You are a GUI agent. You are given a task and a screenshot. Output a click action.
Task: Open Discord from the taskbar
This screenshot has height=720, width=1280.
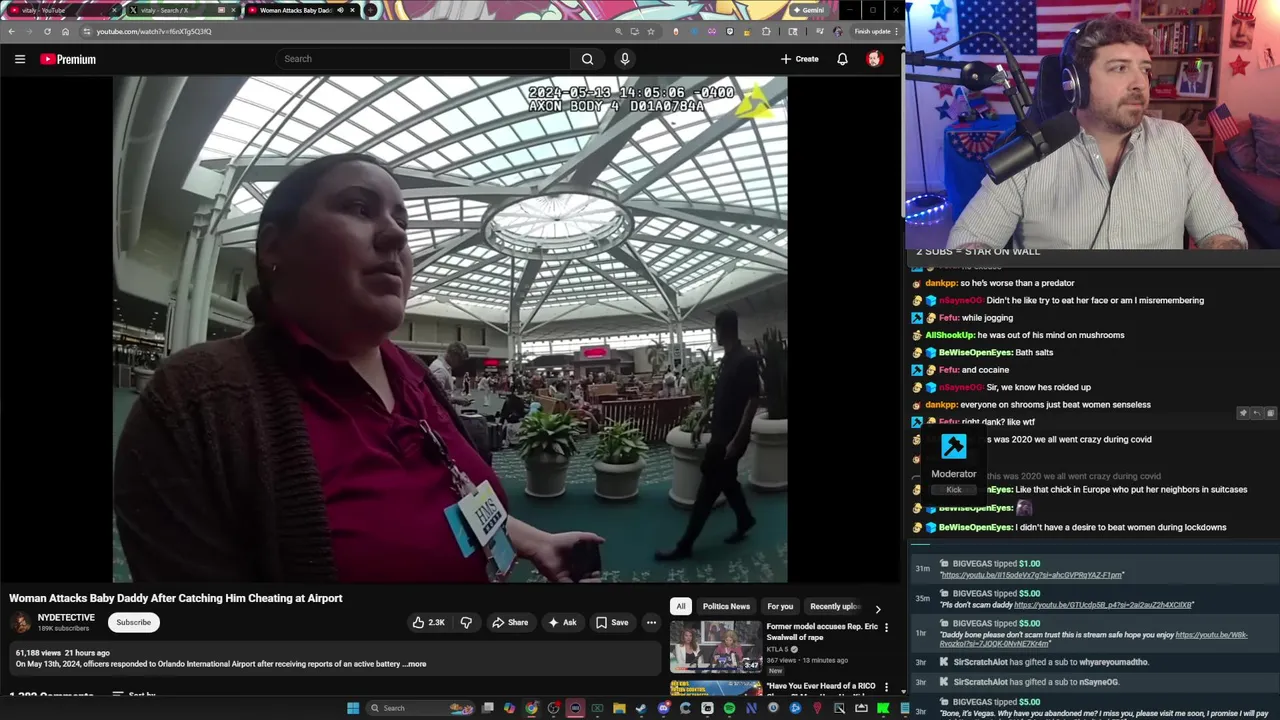pos(664,708)
